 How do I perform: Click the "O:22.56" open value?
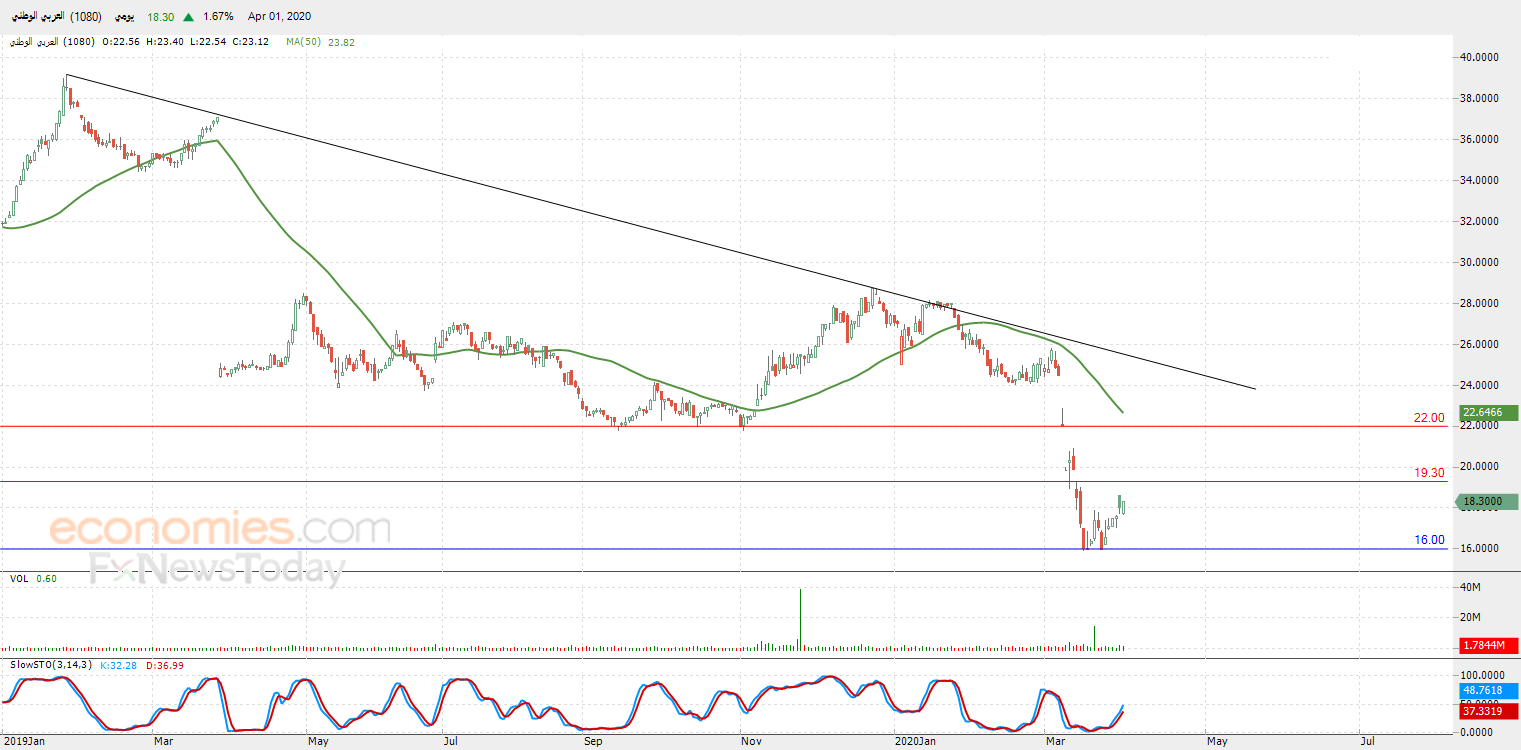[122, 42]
